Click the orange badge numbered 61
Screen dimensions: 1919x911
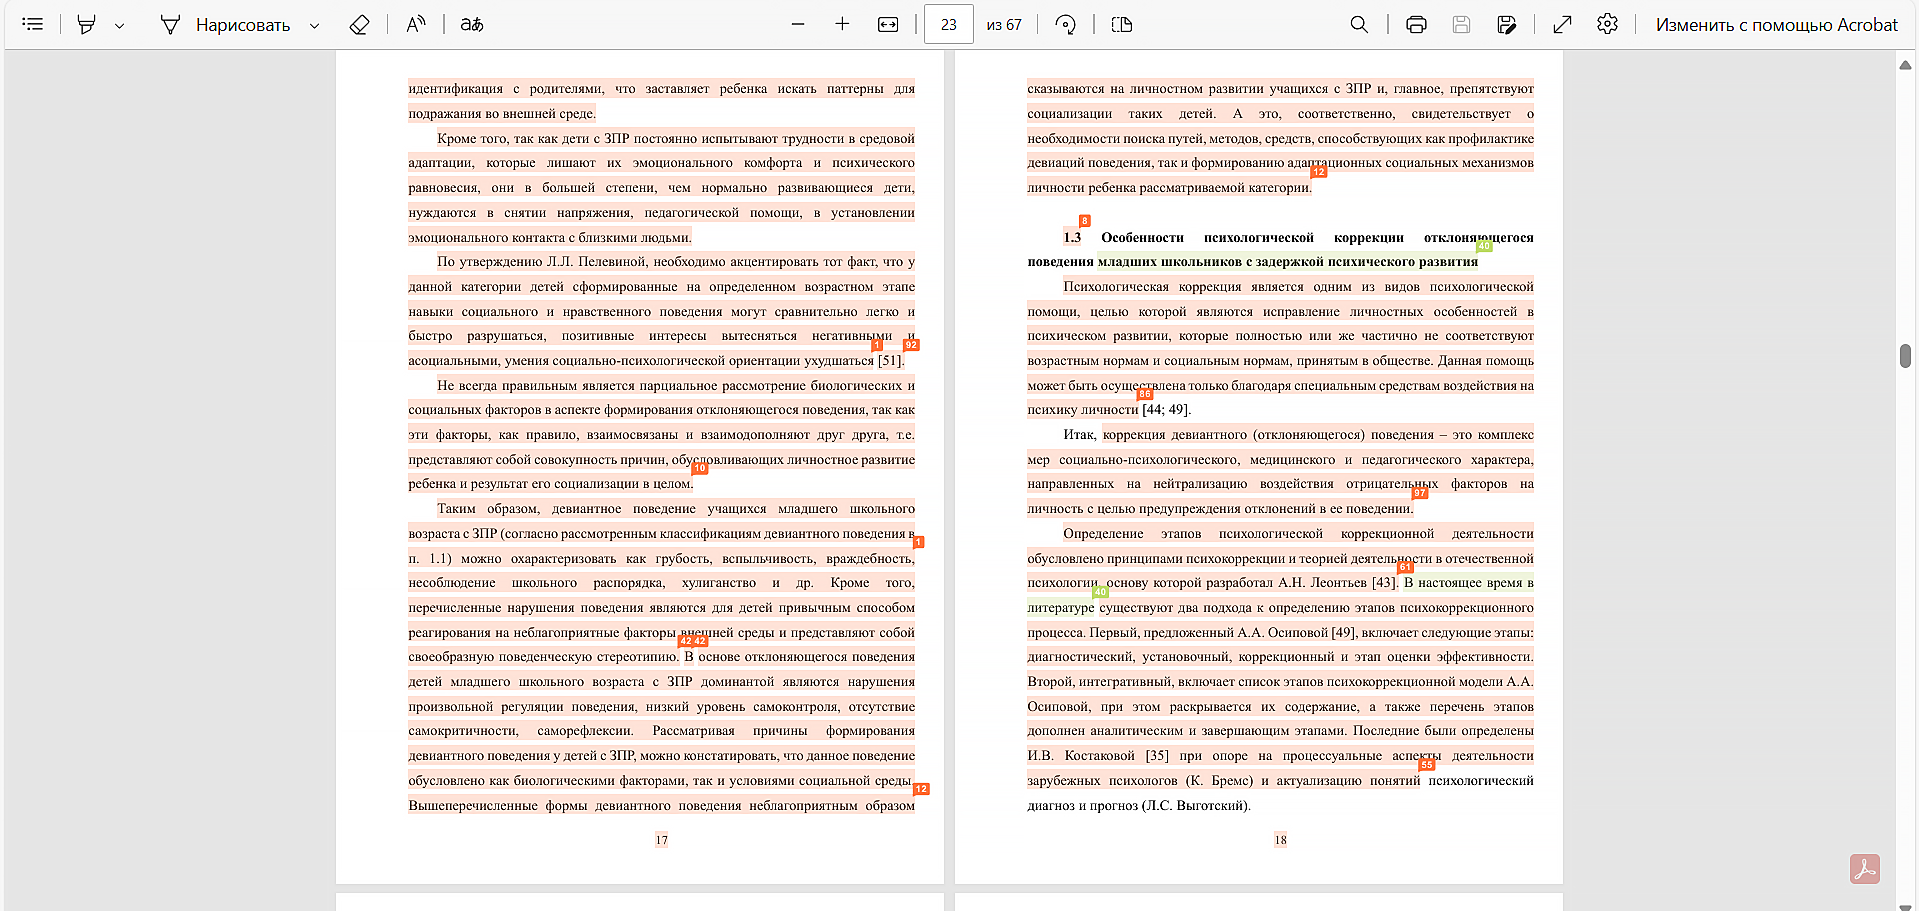[x=1405, y=567]
